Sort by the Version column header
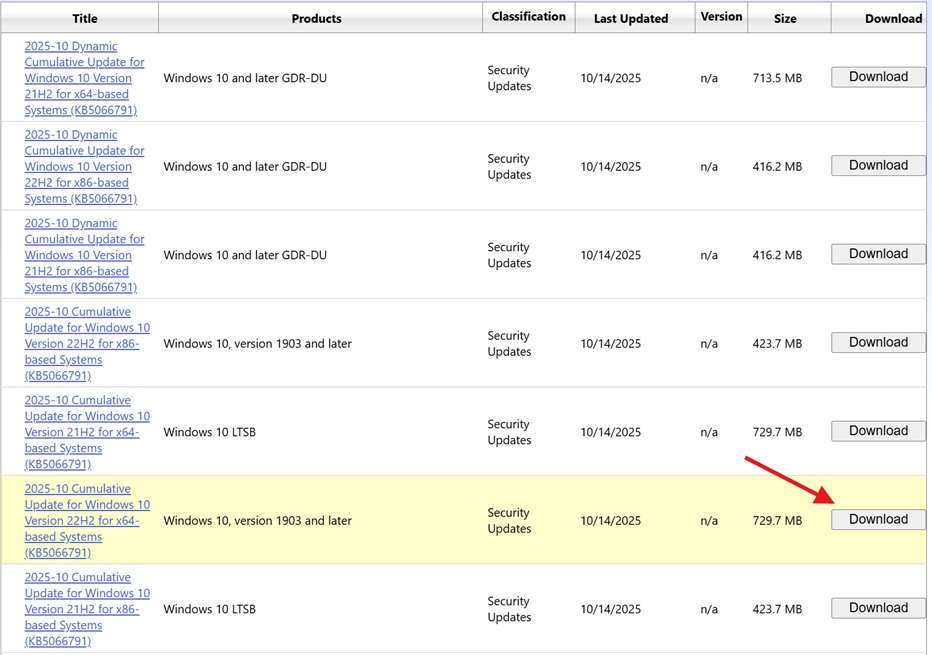The height and width of the screenshot is (655, 932). tap(721, 17)
